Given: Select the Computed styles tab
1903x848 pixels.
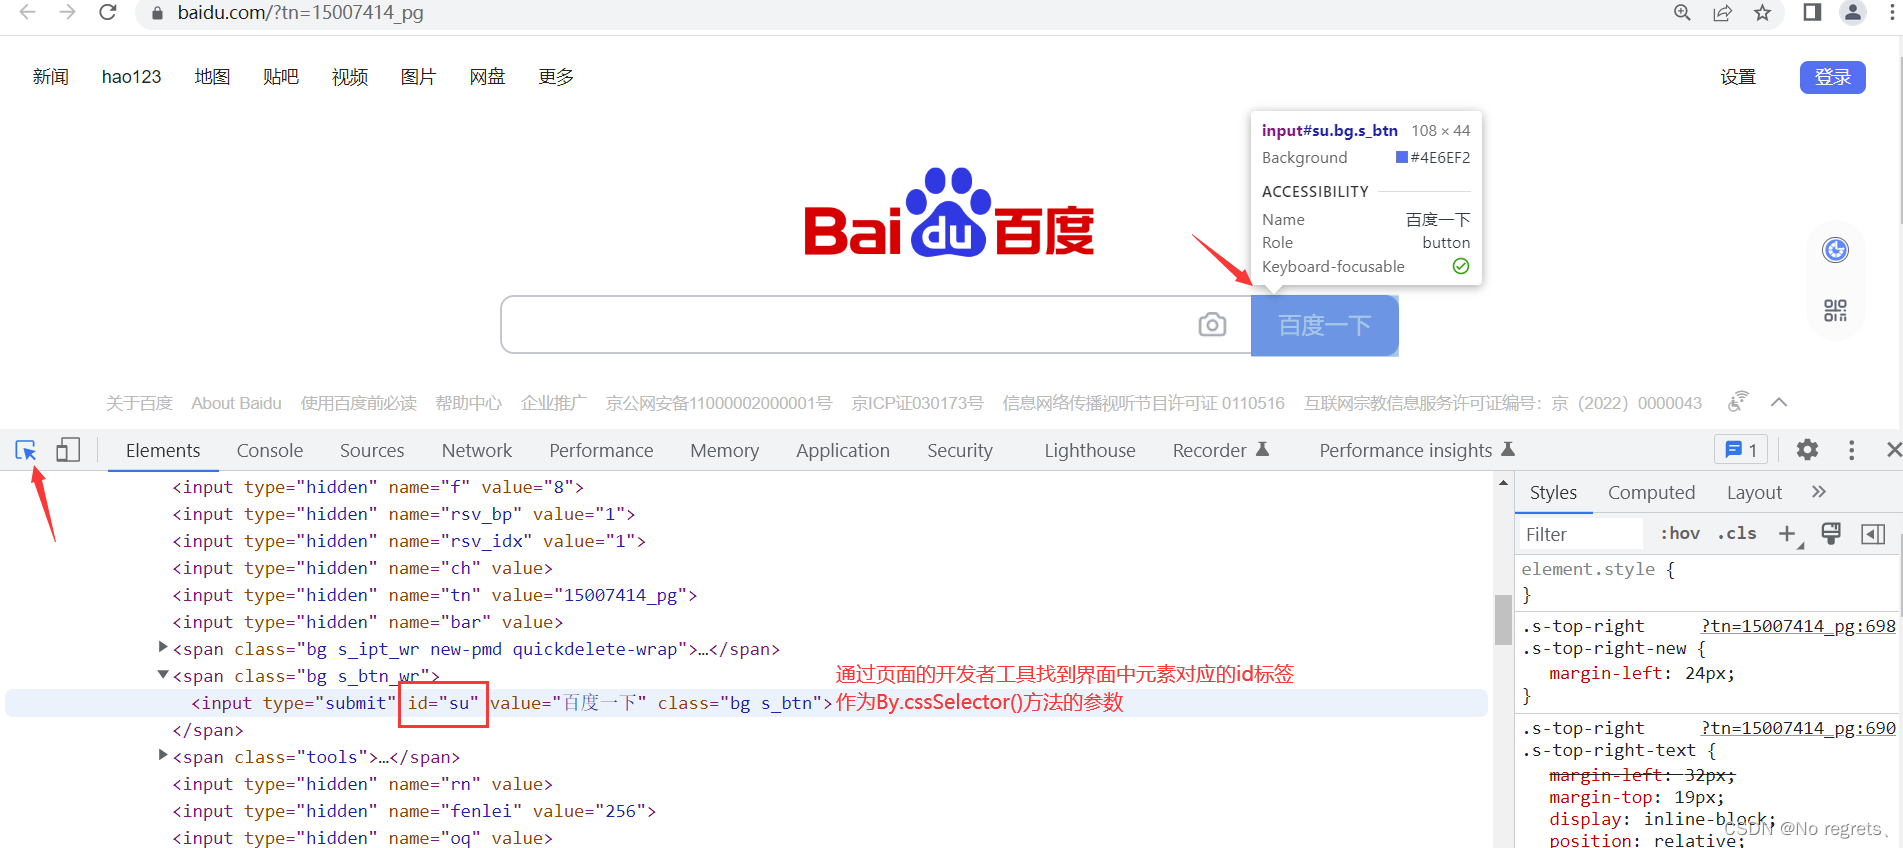Looking at the screenshot, I should tap(1651, 493).
